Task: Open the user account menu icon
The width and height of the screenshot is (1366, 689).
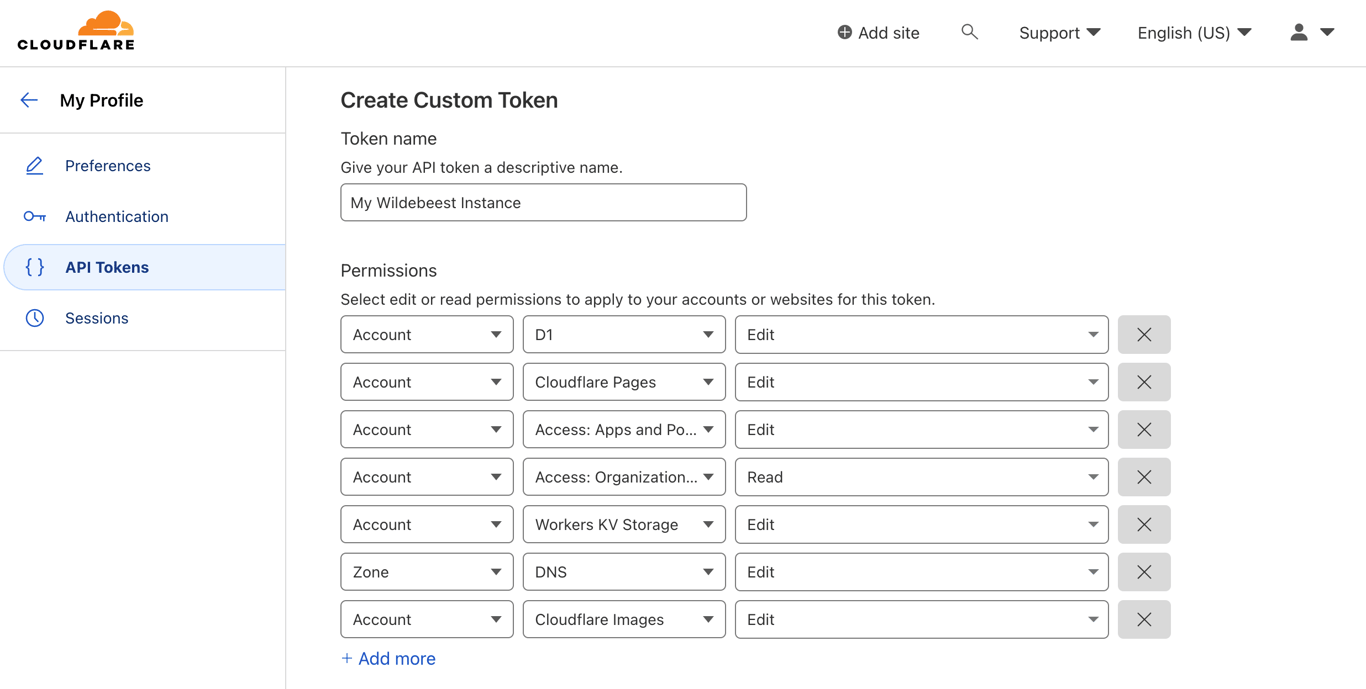Action: point(1311,32)
